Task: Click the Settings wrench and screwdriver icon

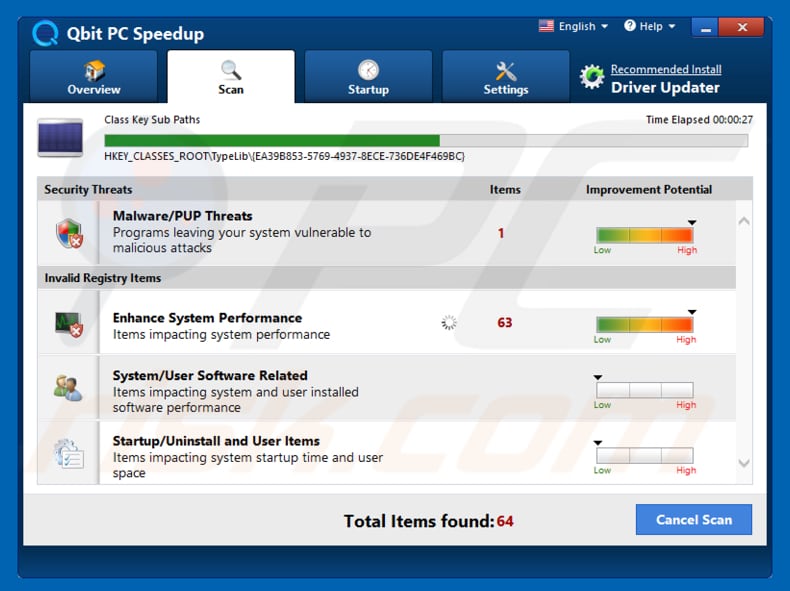Action: coord(505,71)
